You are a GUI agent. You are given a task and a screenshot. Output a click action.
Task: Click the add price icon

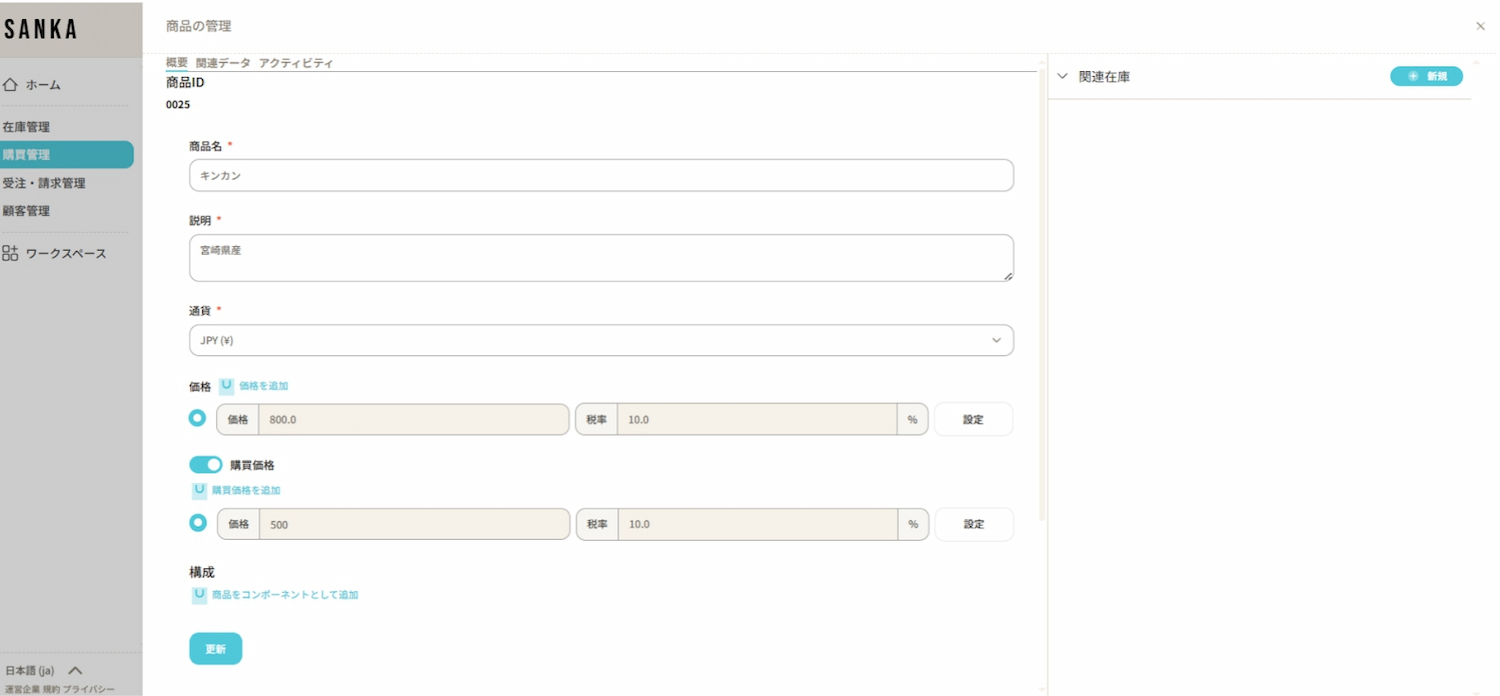(227, 386)
